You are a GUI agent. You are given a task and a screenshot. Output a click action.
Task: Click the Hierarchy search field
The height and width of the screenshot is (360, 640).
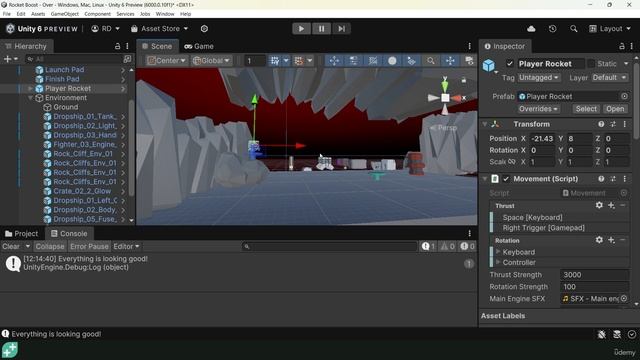73,59
